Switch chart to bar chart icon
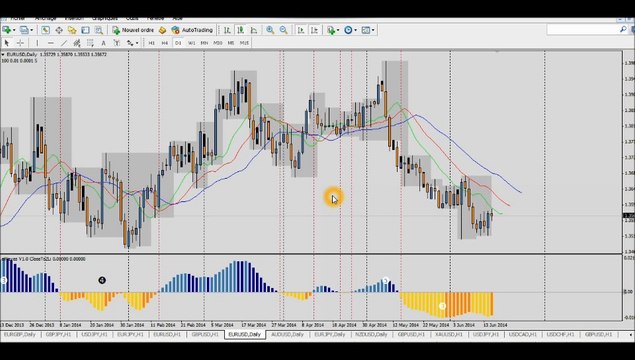Screen dimensions: 635x360 (227, 30)
